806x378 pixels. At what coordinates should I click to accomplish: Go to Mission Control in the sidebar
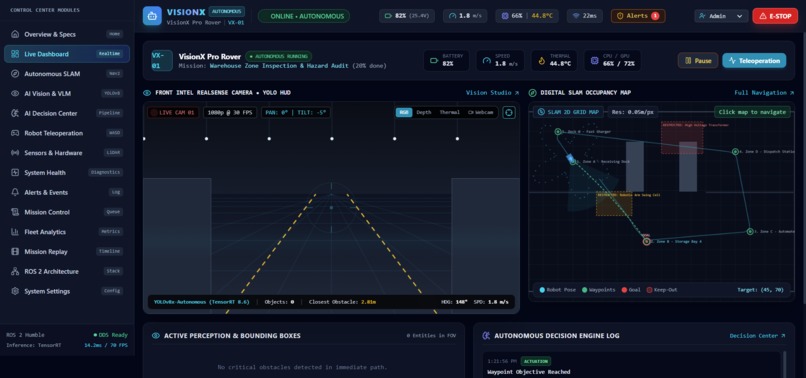click(x=67, y=212)
